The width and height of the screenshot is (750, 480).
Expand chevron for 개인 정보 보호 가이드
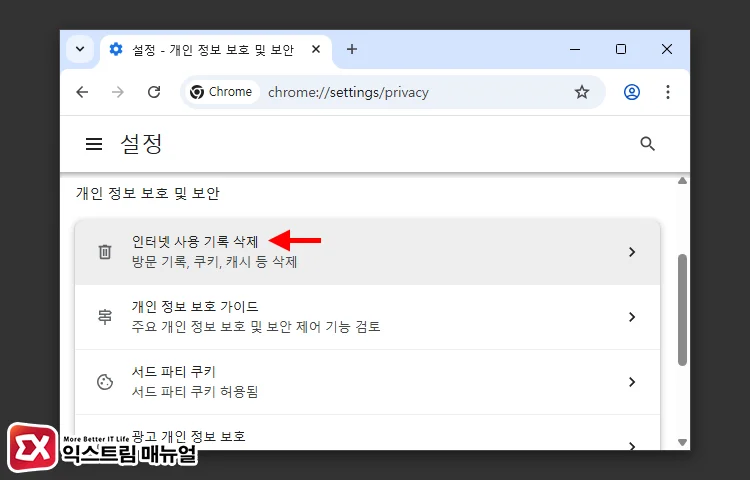pyautogui.click(x=632, y=317)
